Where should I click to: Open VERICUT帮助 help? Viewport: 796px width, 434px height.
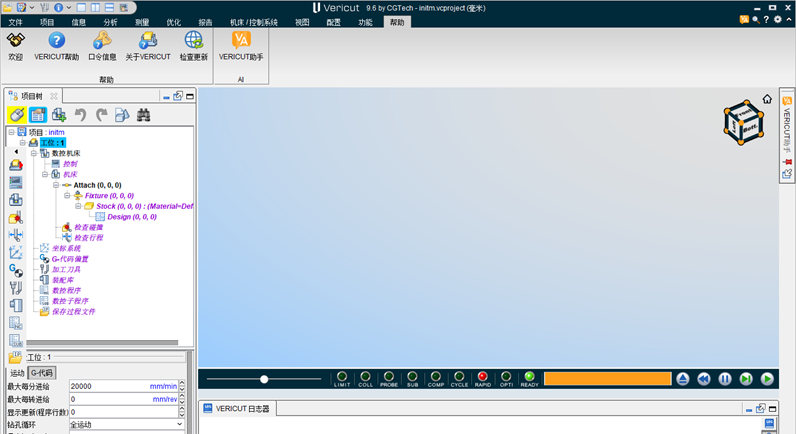(56, 46)
